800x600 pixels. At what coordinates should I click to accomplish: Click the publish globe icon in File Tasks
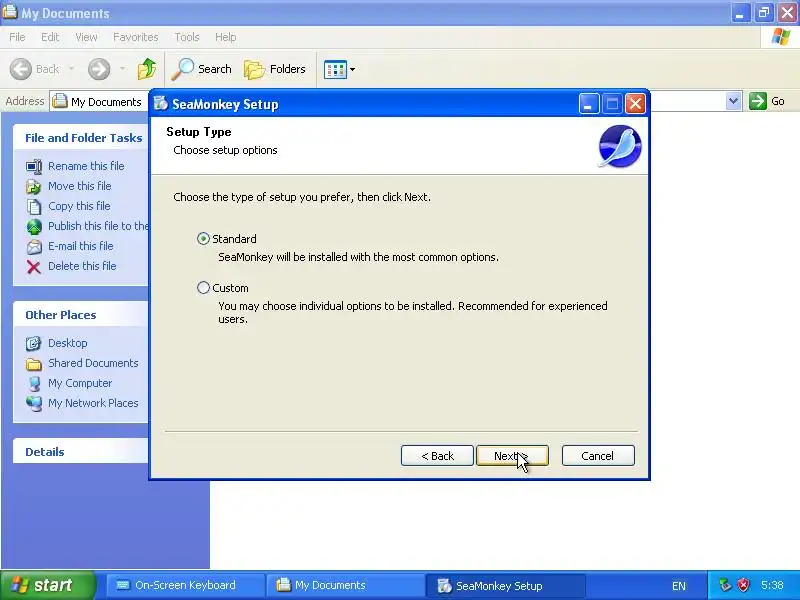point(34,226)
